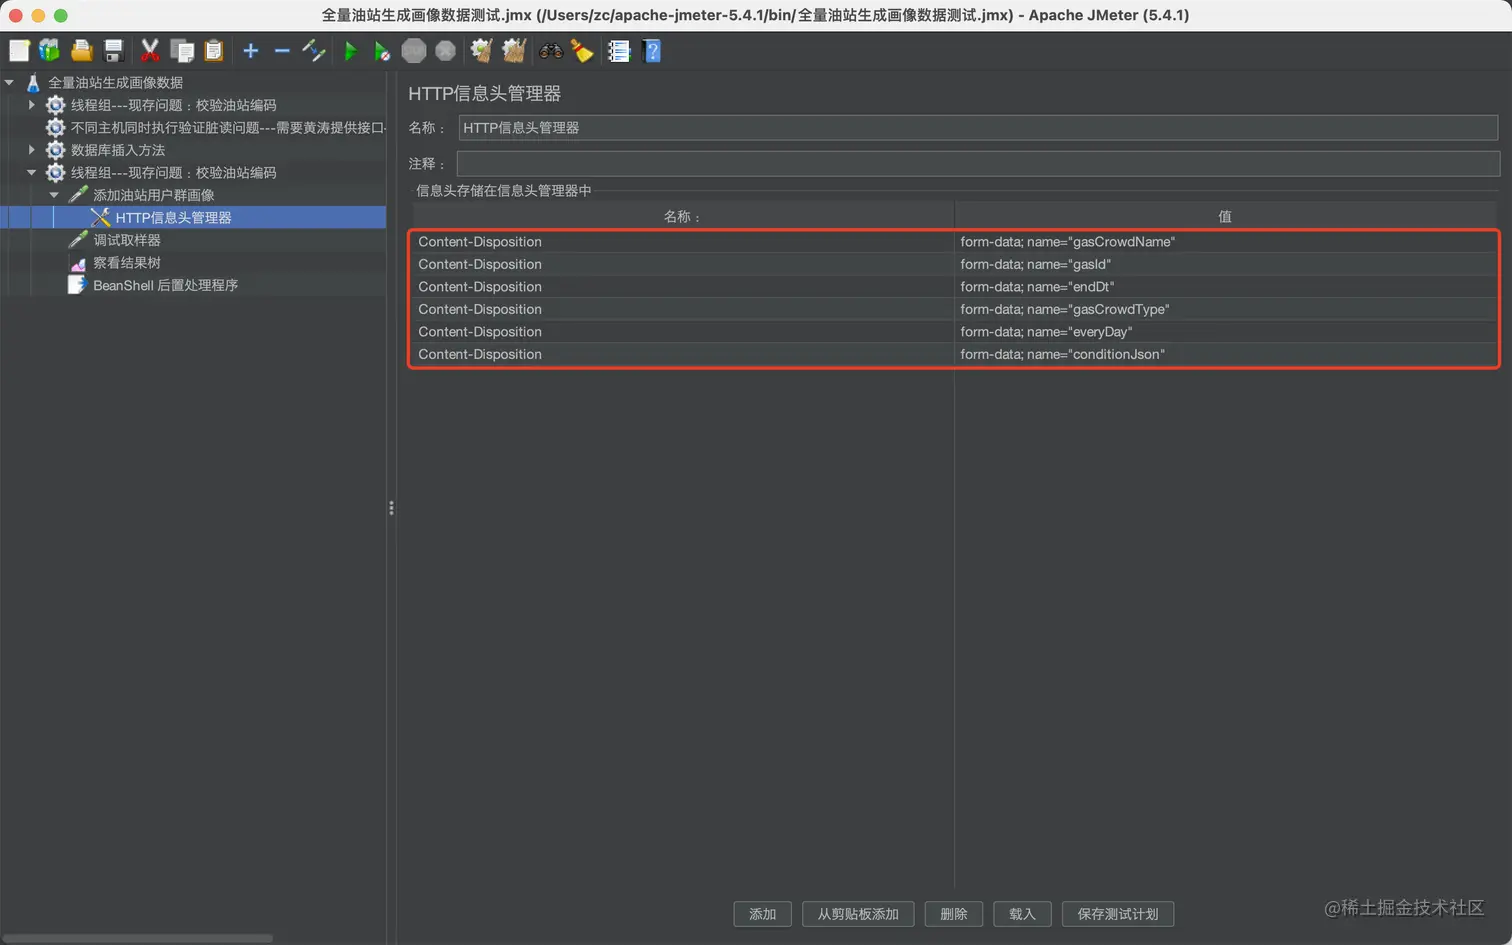Click the Cut scissors icon
1512x945 pixels.
pyautogui.click(x=150, y=51)
